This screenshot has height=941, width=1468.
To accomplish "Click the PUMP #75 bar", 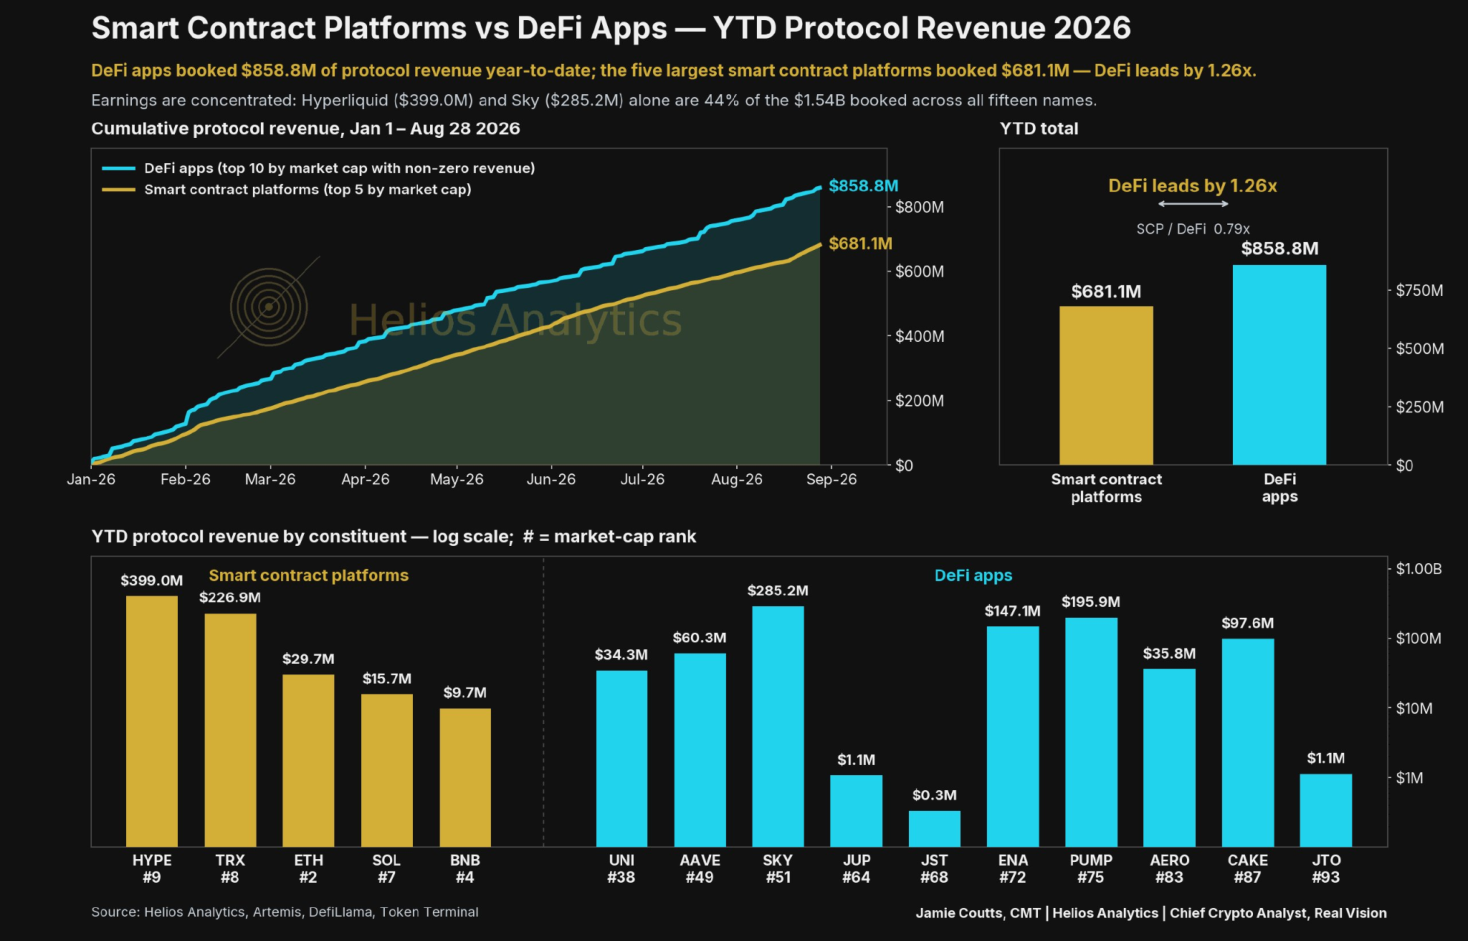I will pos(1091,732).
